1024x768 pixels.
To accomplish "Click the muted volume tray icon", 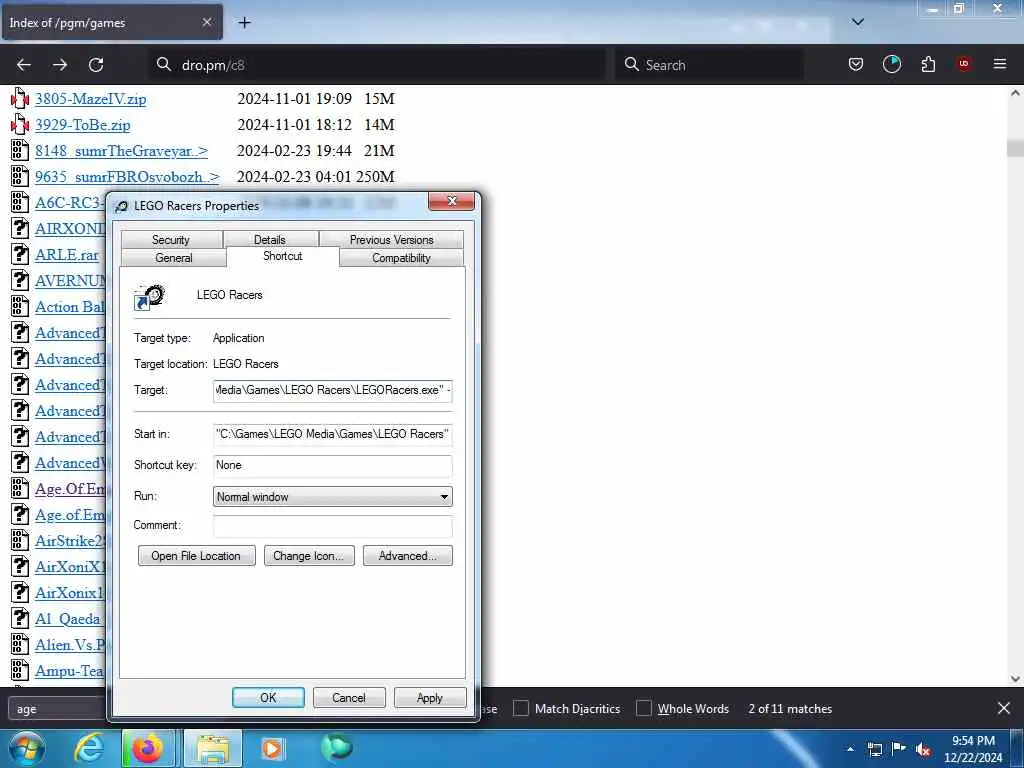I will pyautogui.click(x=923, y=749).
